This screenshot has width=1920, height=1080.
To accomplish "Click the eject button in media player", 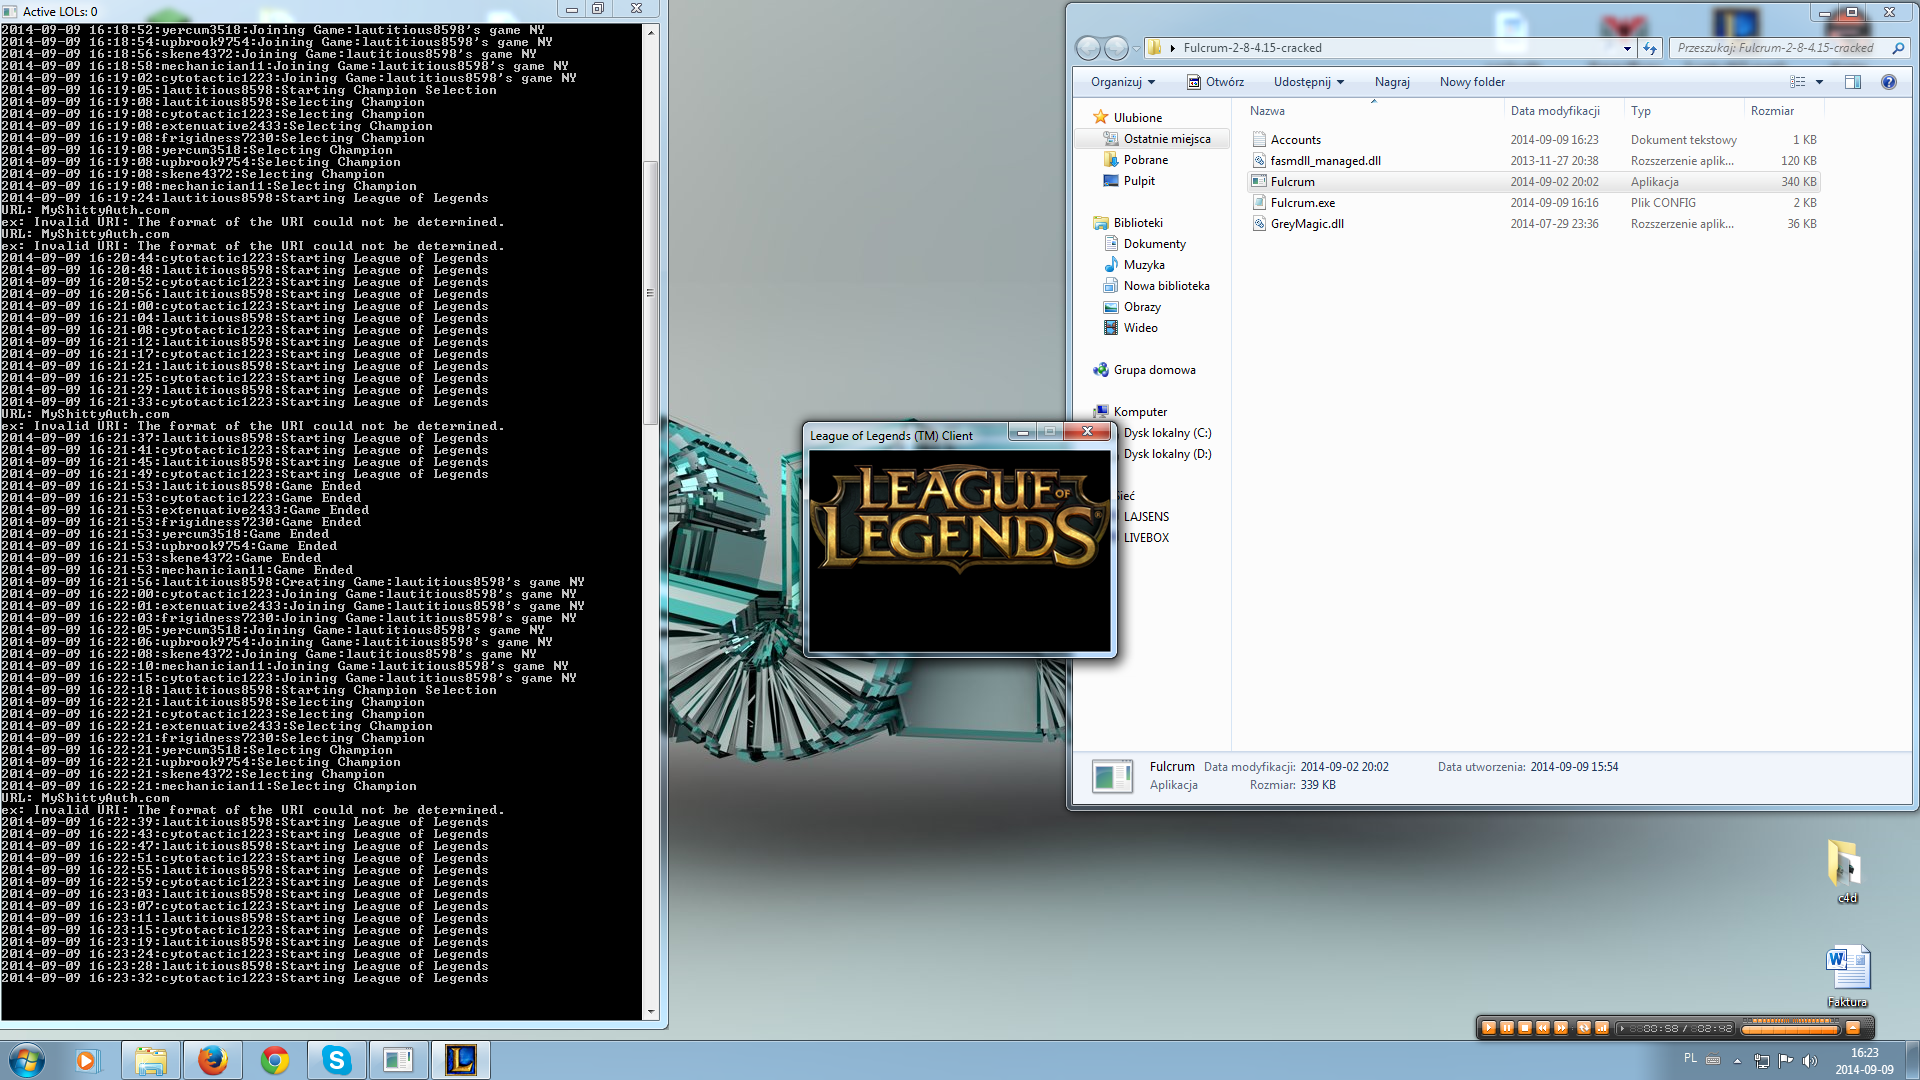I will 1853,1027.
